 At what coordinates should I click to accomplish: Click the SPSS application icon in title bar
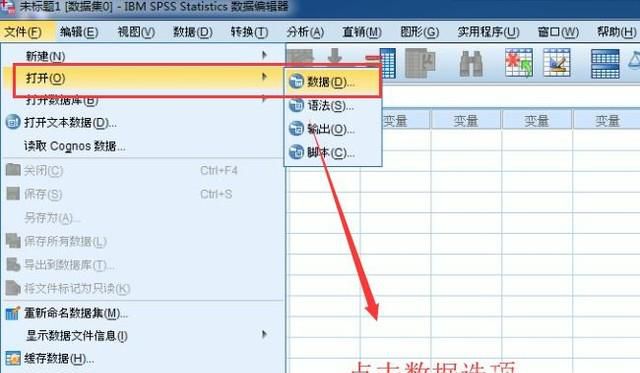[x=9, y=7]
